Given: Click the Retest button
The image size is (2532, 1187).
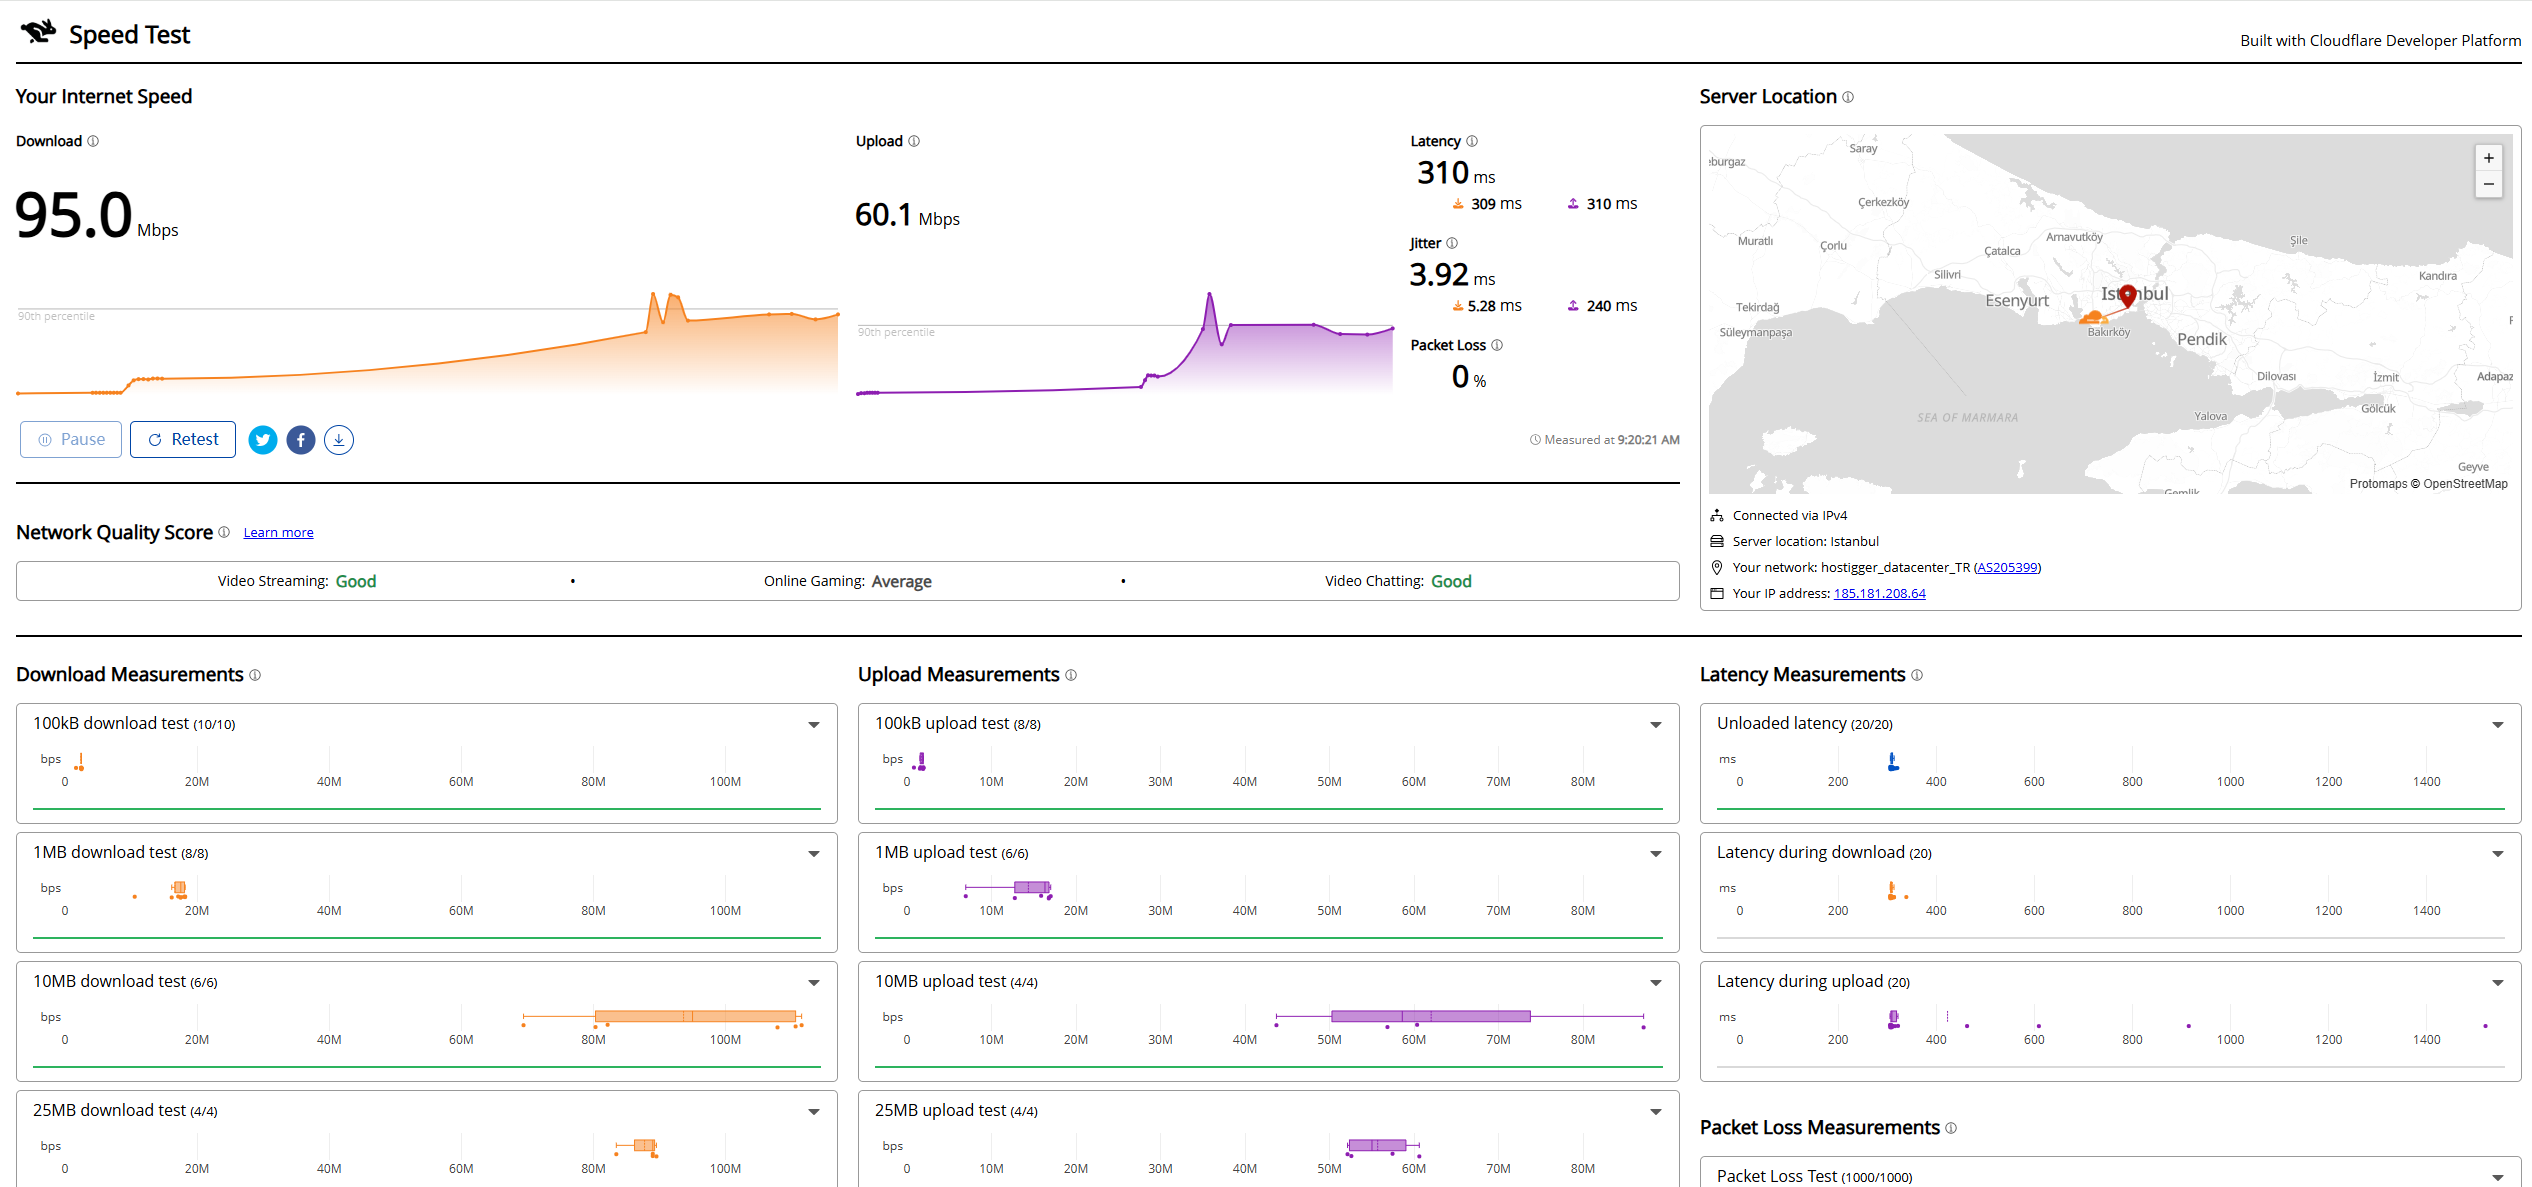Looking at the screenshot, I should tap(183, 440).
